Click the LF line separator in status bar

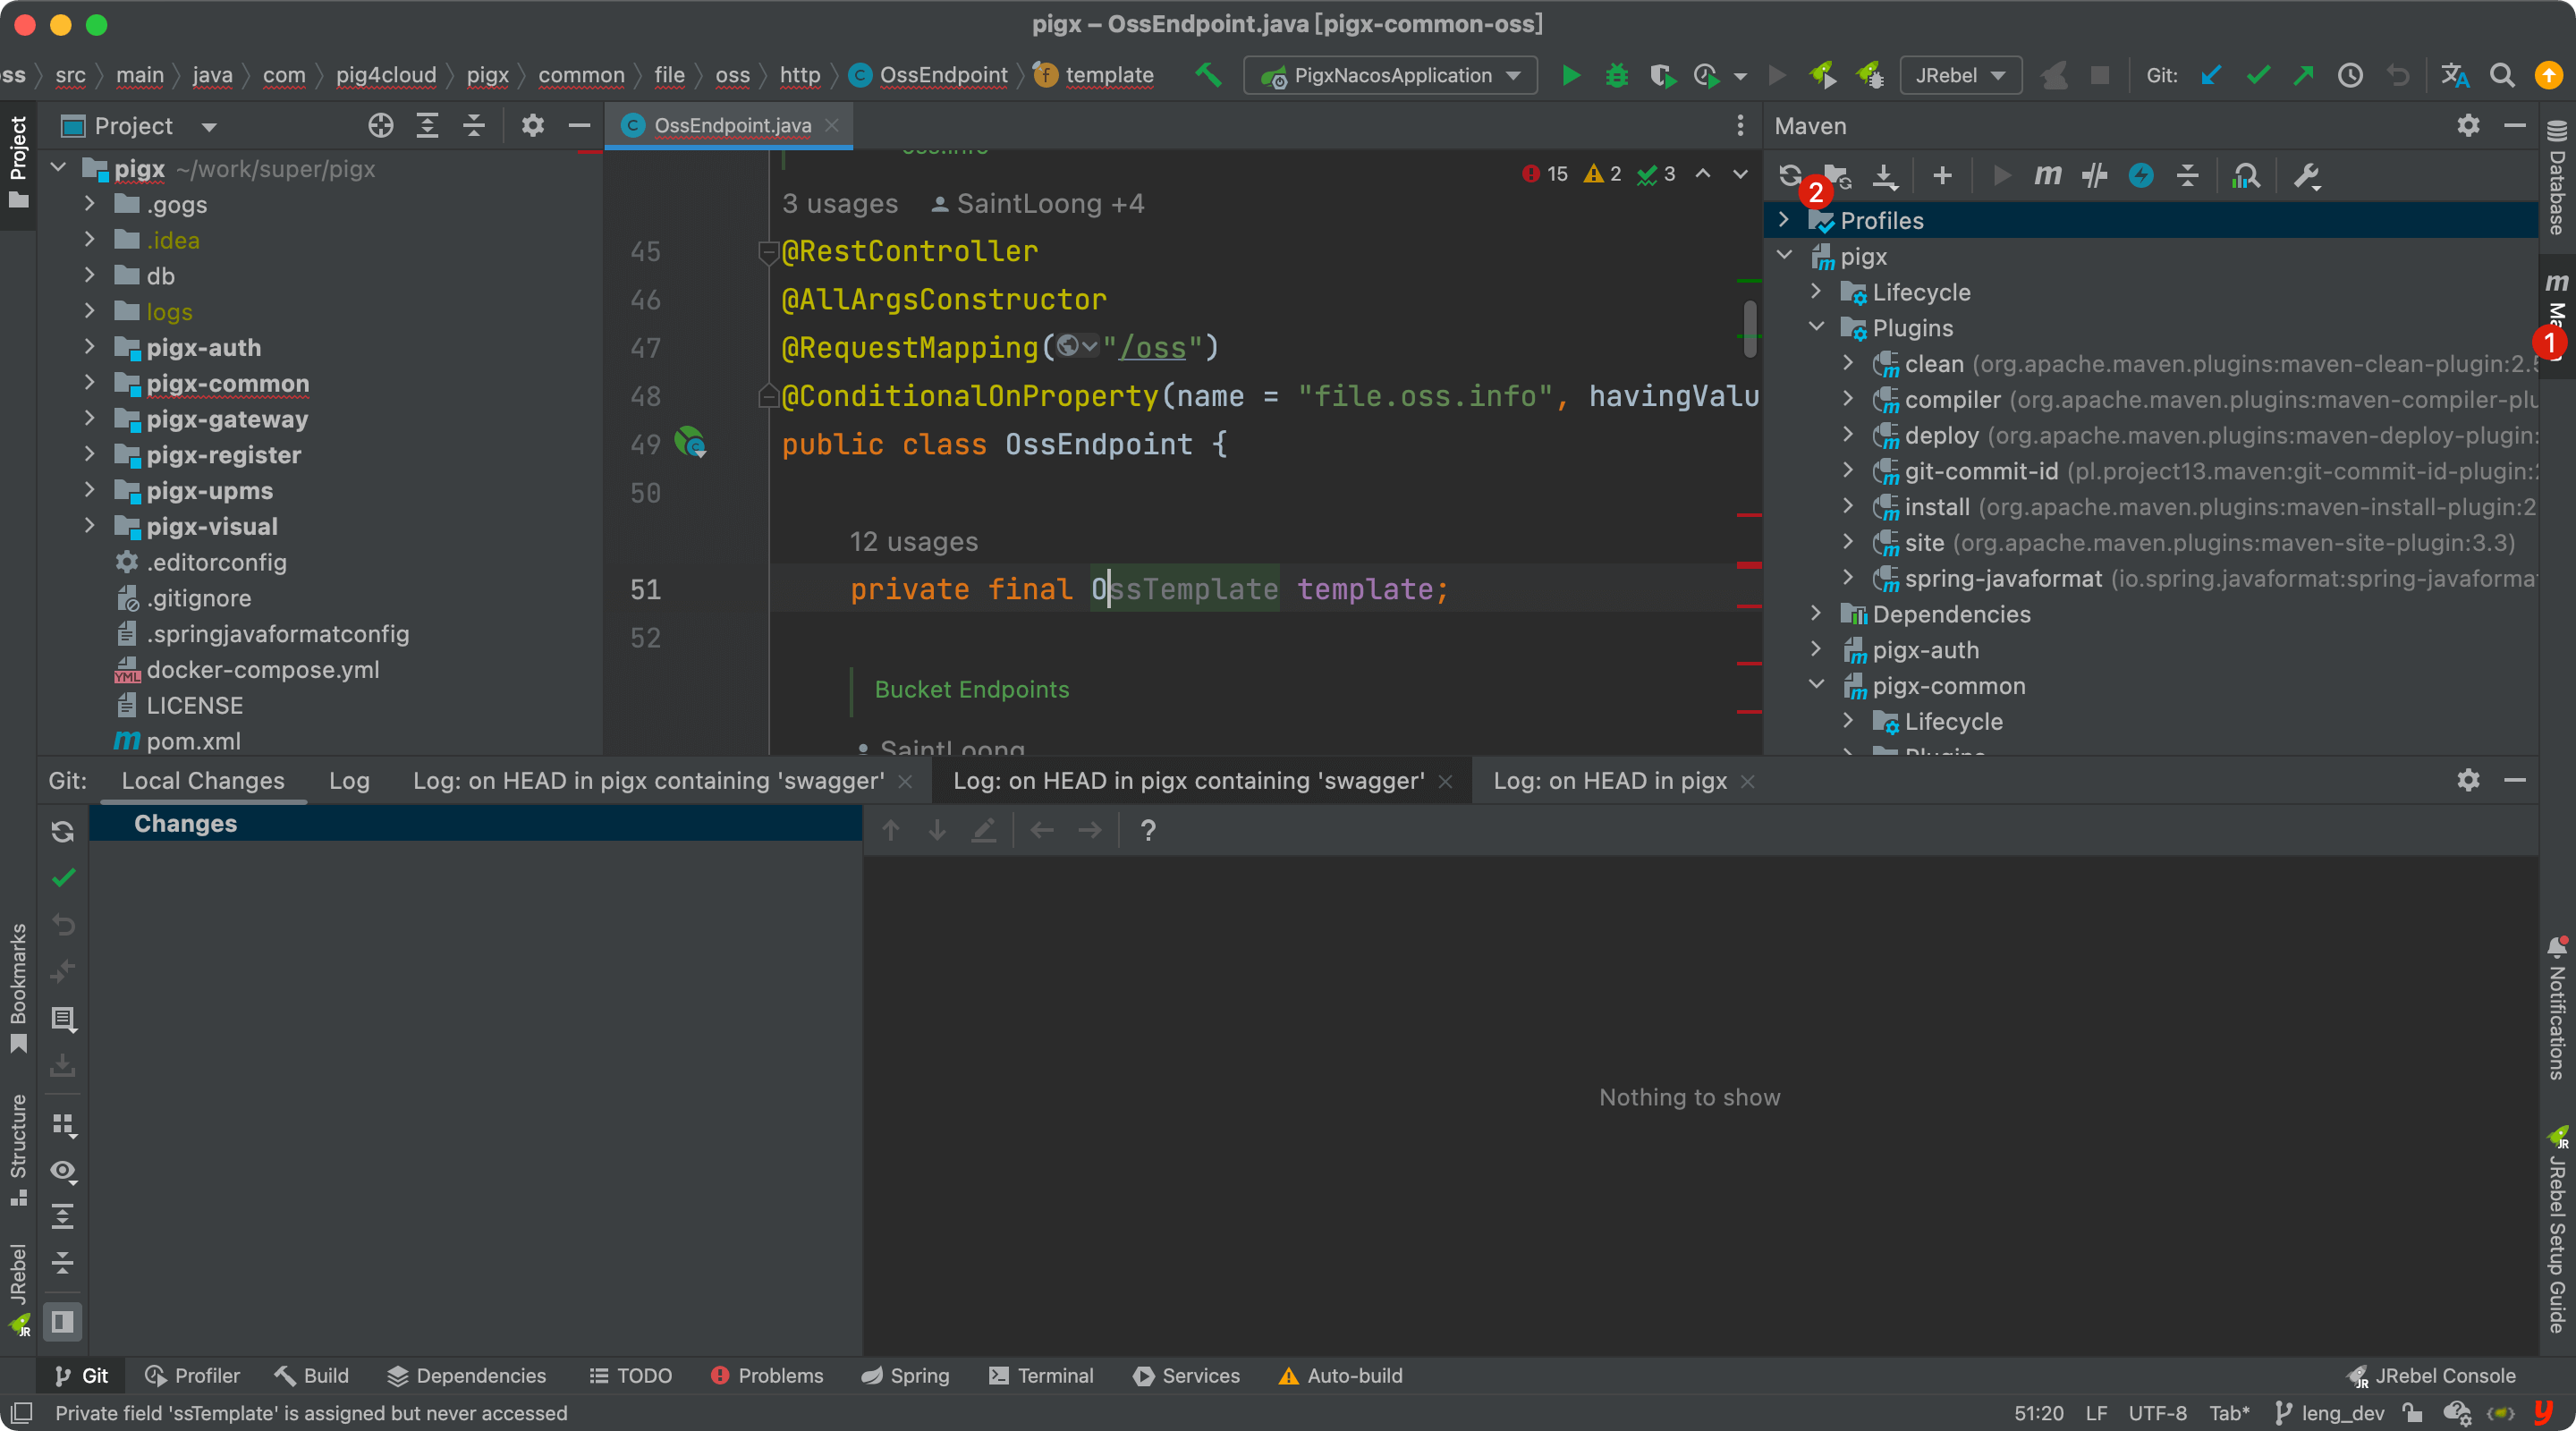pyautogui.click(x=2096, y=1412)
